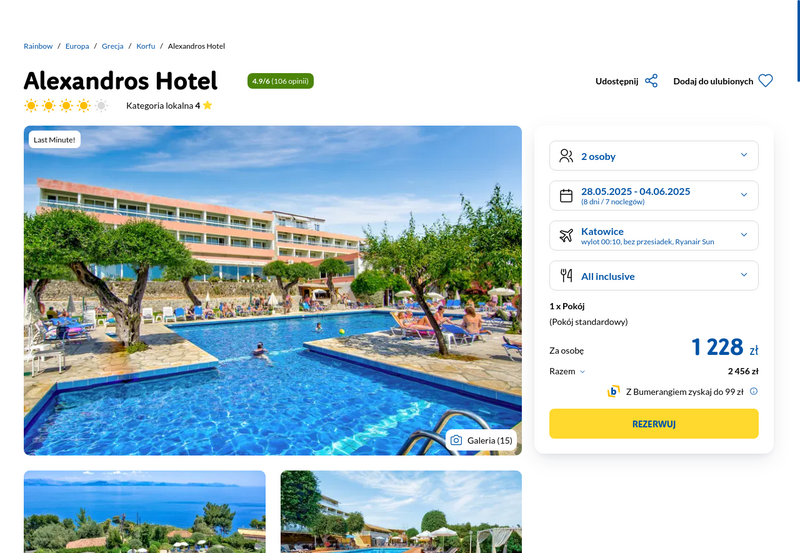Expand the 2 osoby guests dropdown
Viewport: 800px width, 553px height.
pos(654,156)
